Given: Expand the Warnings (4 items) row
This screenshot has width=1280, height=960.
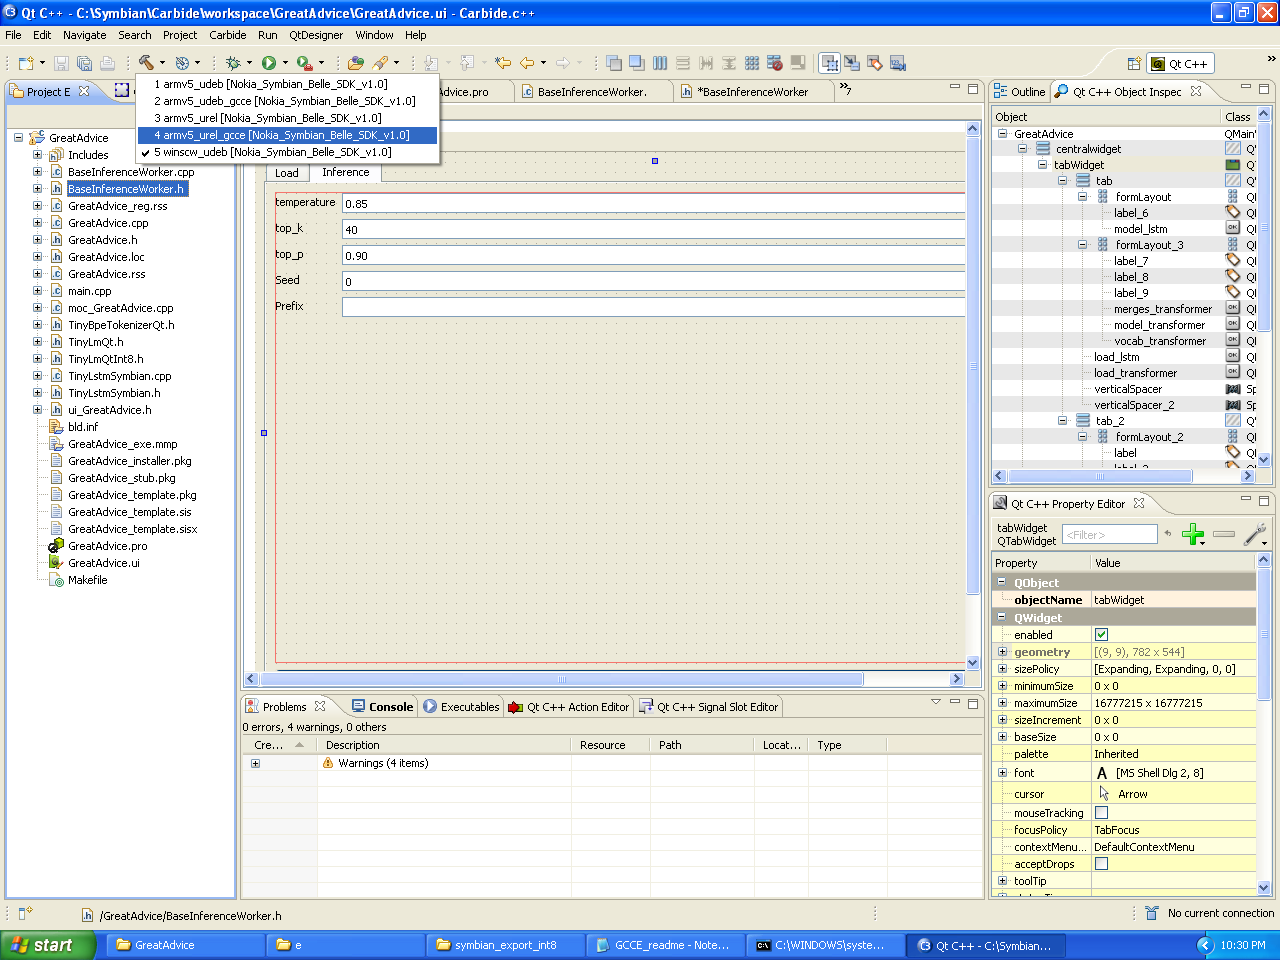Looking at the screenshot, I should click(x=255, y=763).
